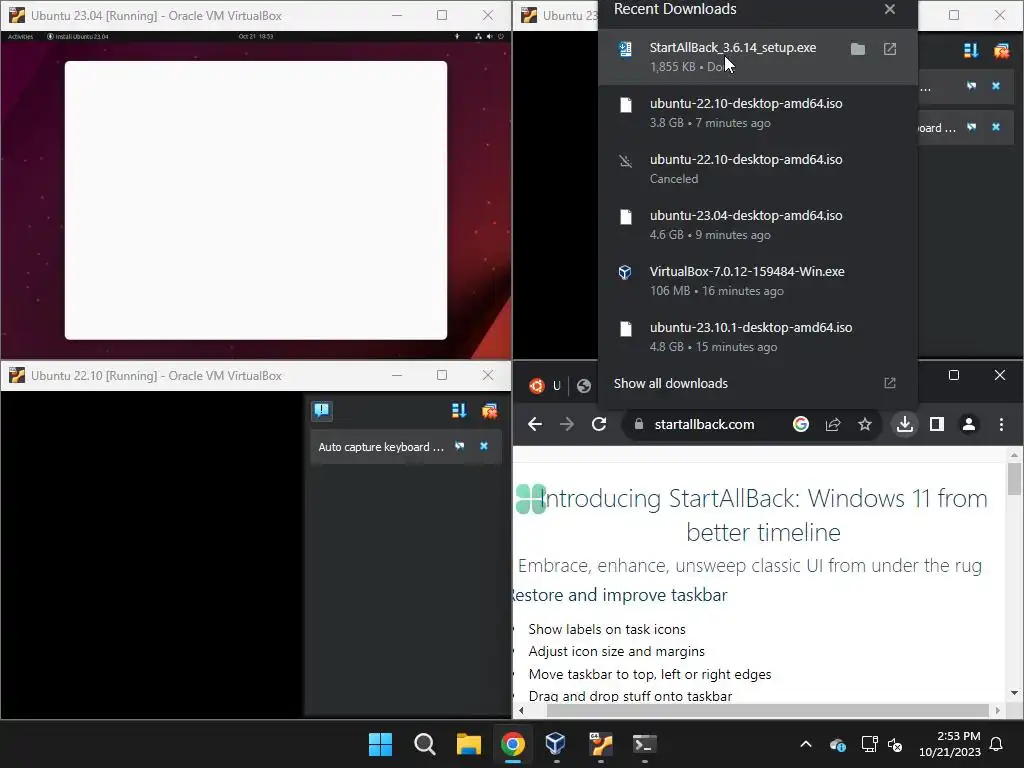Go back in Chrome
This screenshot has height=768, width=1024.
535,424
